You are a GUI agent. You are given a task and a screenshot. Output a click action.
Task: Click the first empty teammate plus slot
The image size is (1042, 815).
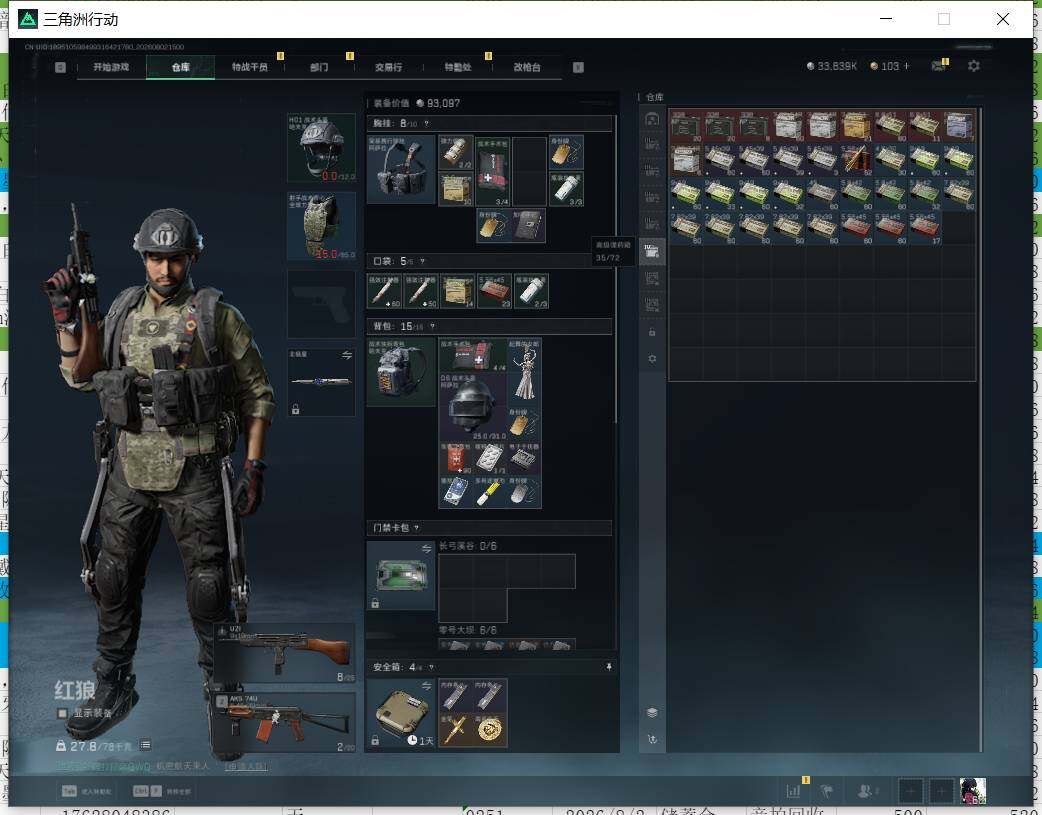[x=910, y=791]
